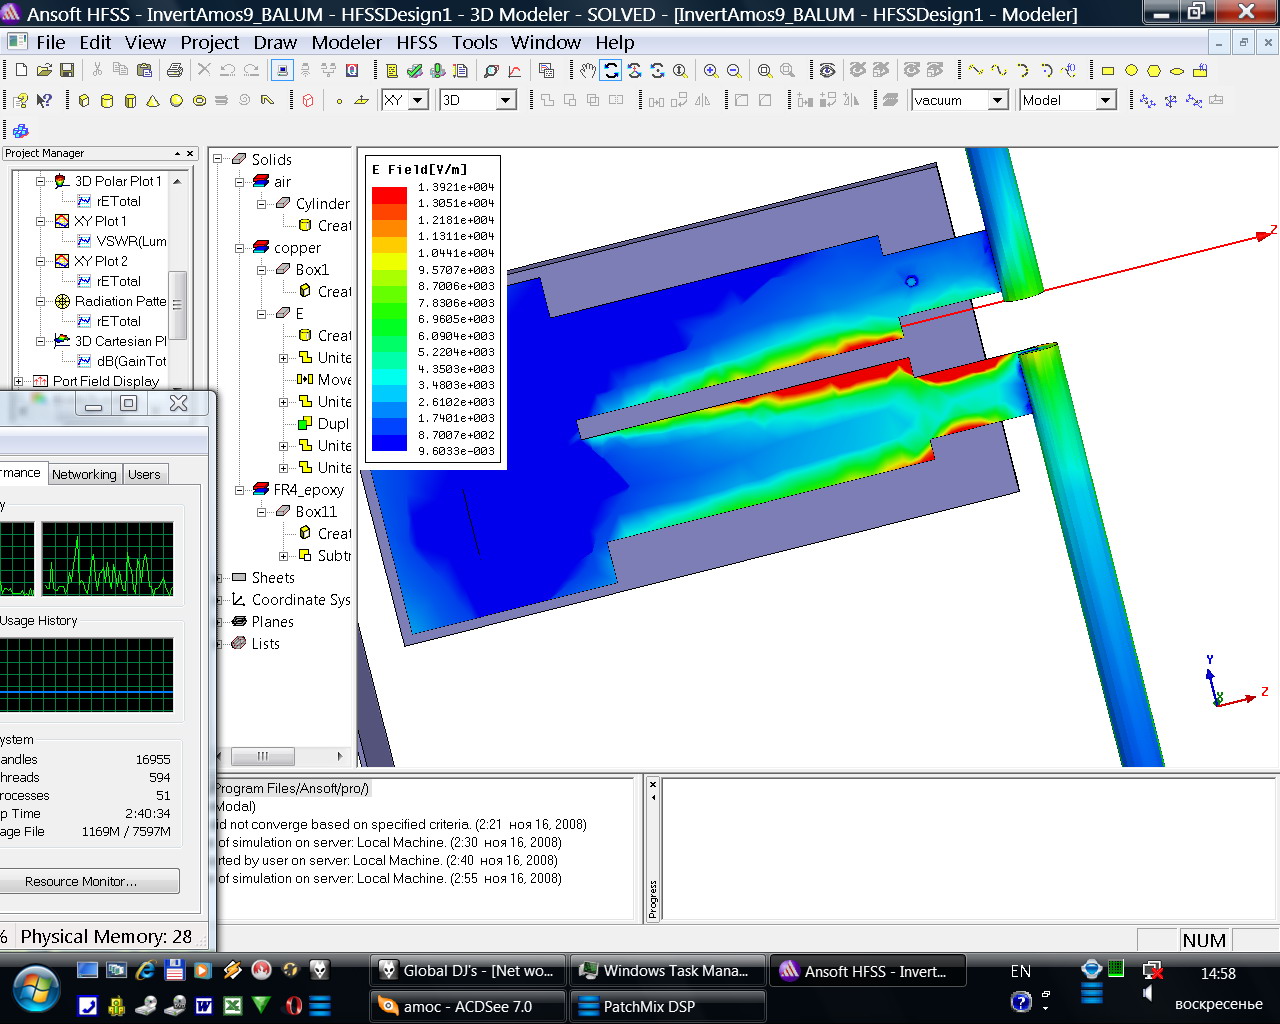Click the Save project icon
Screen dimensions: 1280x1024
67,70
